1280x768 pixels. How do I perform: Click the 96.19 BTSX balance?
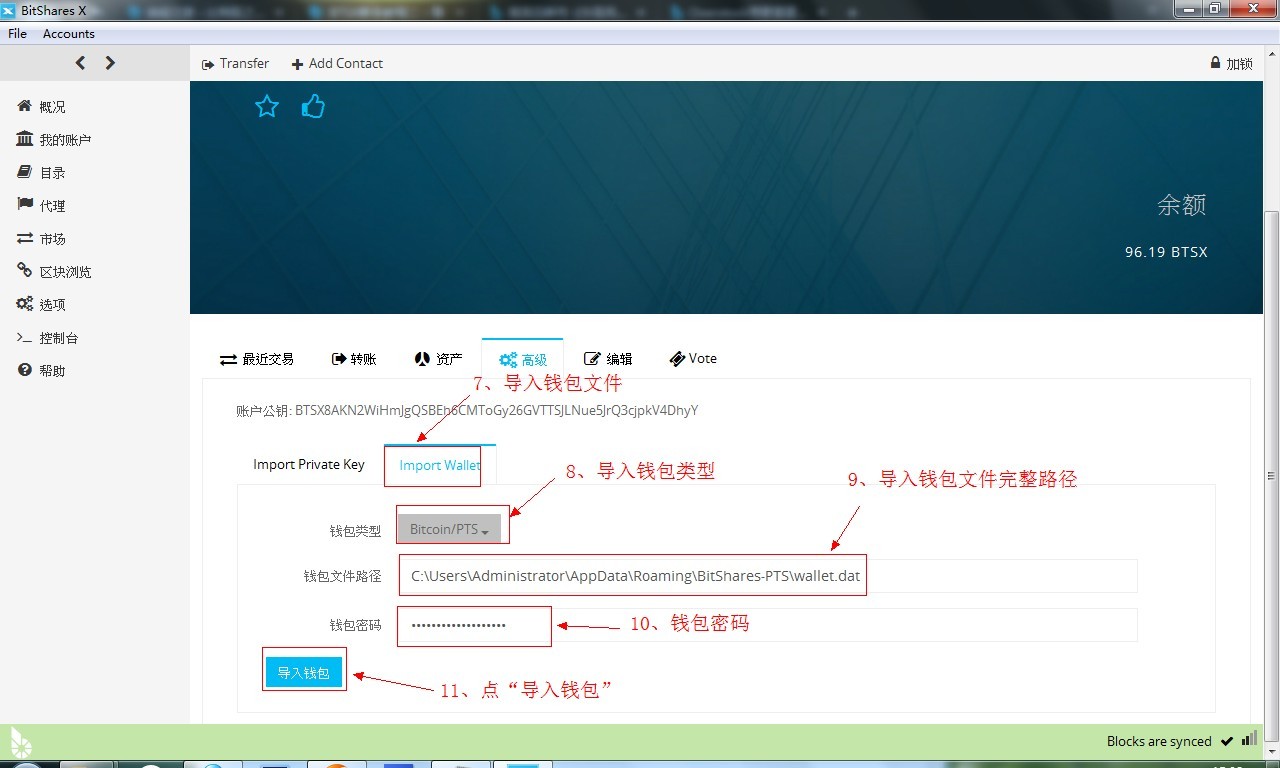[1166, 252]
